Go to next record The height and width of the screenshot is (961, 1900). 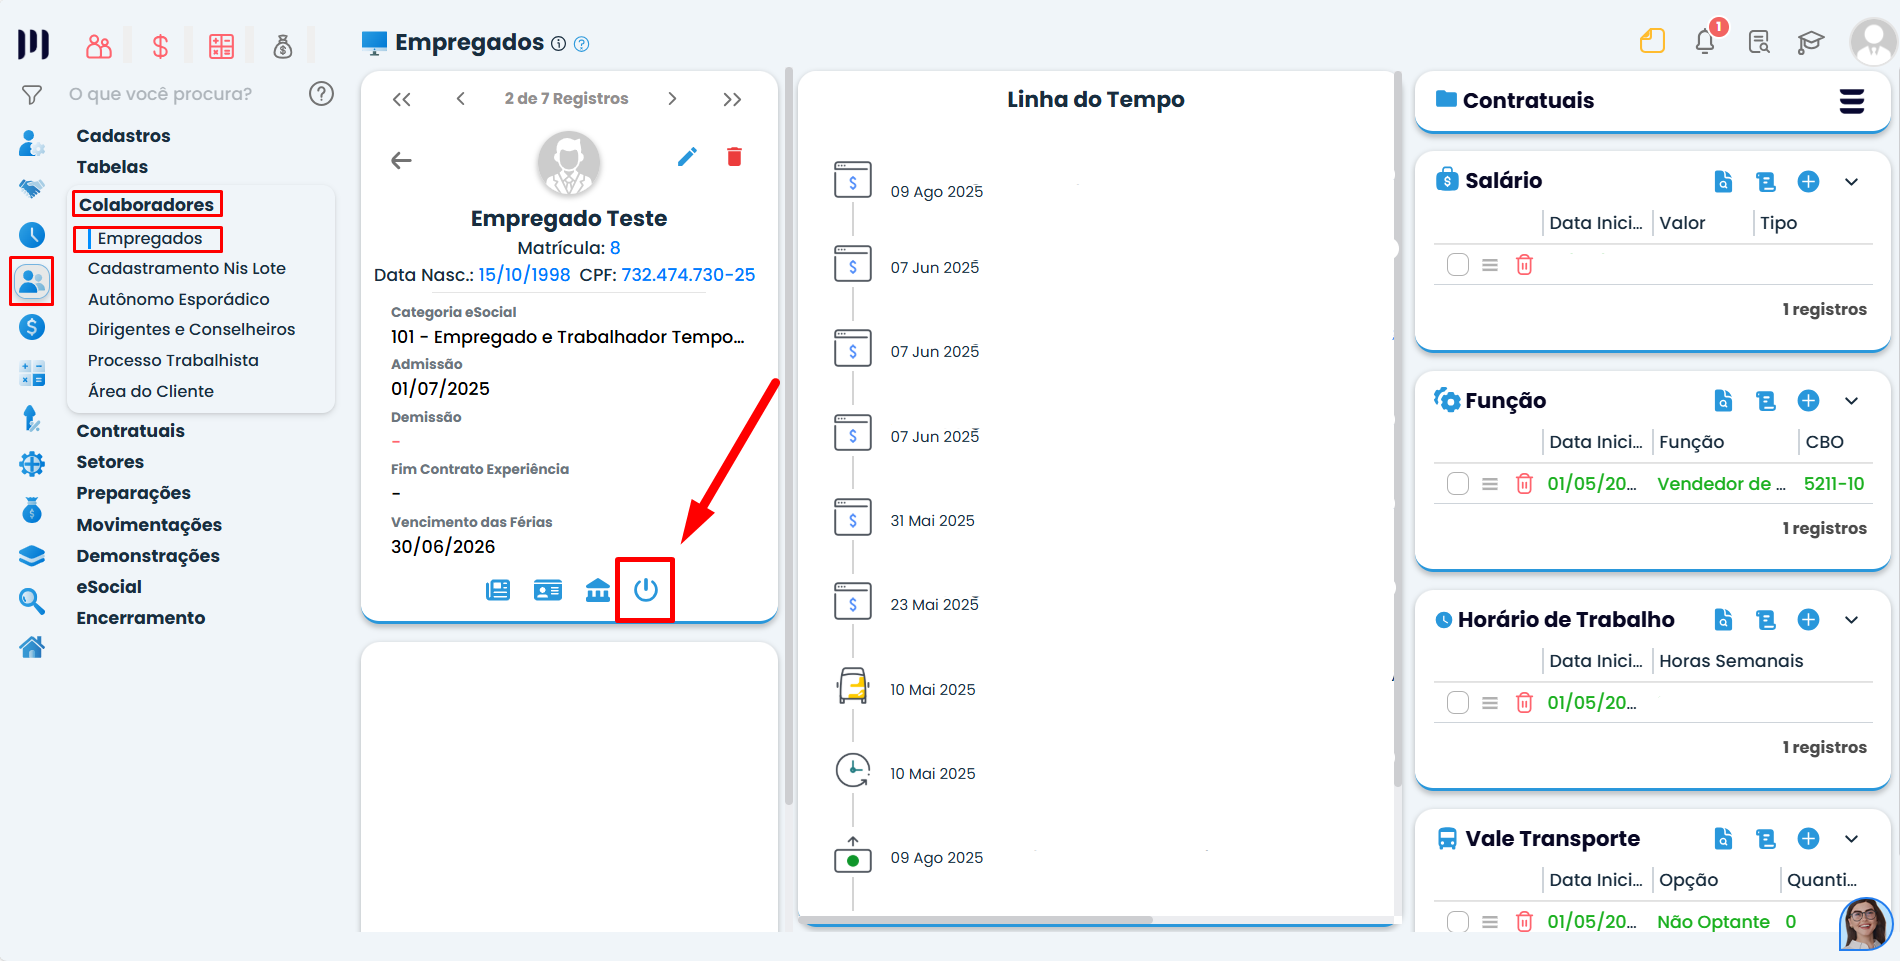(672, 99)
